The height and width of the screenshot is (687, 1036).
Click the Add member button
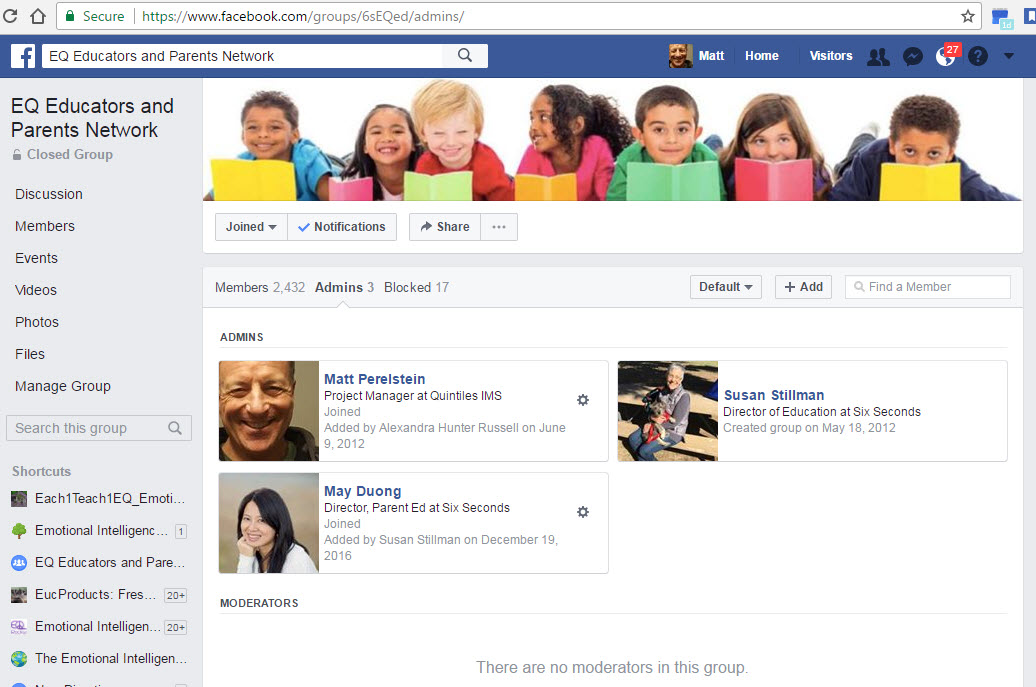(803, 287)
